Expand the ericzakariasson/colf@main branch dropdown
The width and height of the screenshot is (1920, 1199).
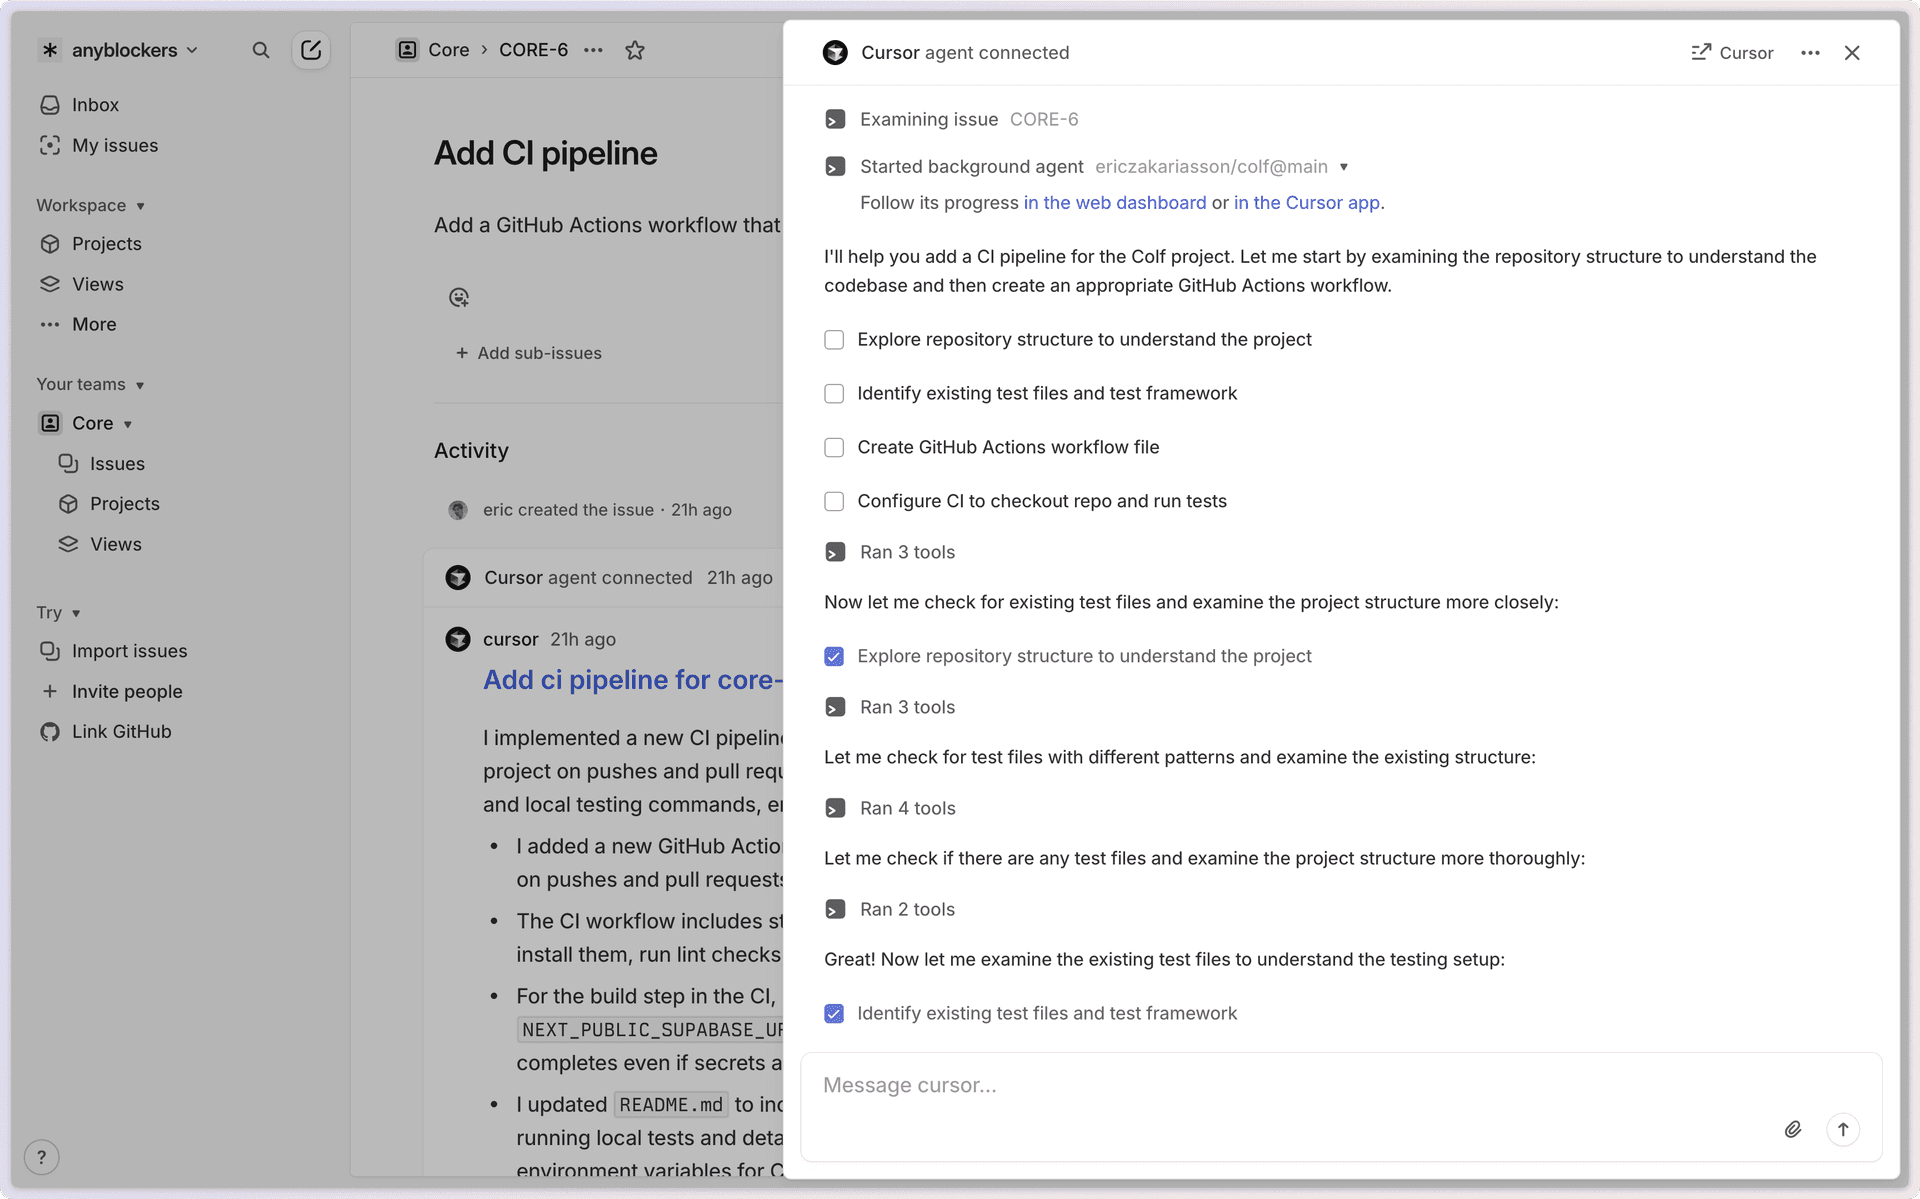point(1344,167)
